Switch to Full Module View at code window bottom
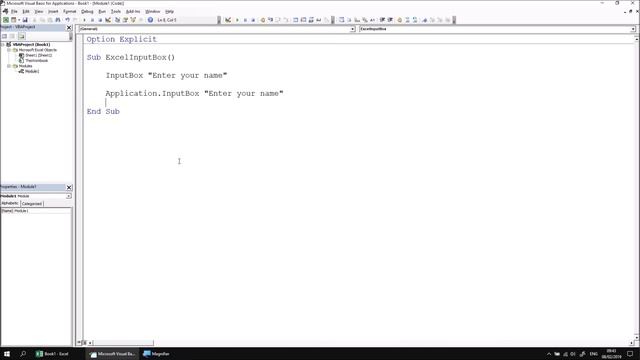 pyautogui.click(x=84, y=343)
